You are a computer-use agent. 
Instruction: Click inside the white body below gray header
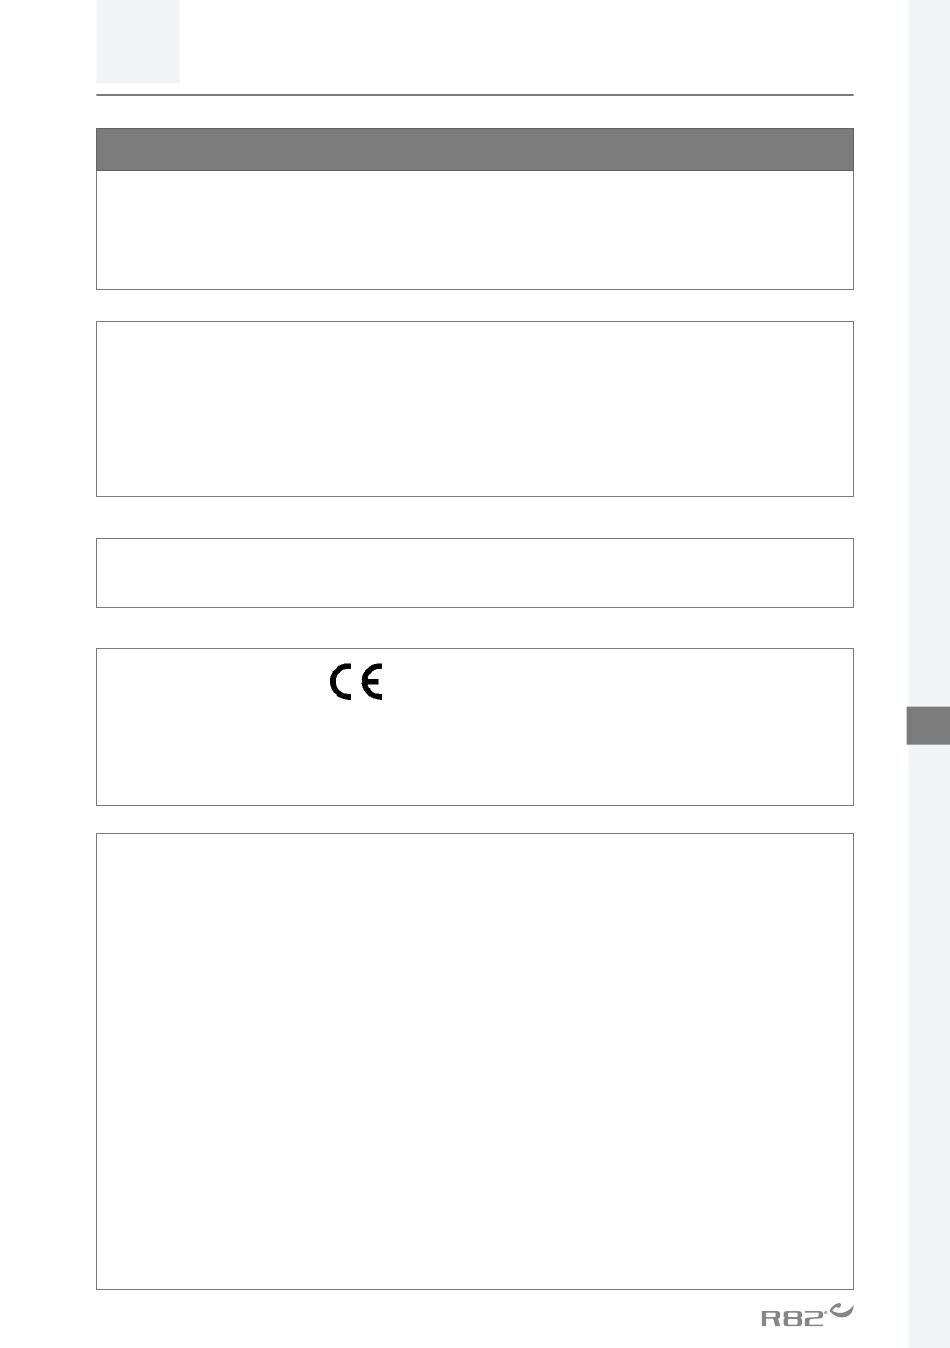coord(475,230)
